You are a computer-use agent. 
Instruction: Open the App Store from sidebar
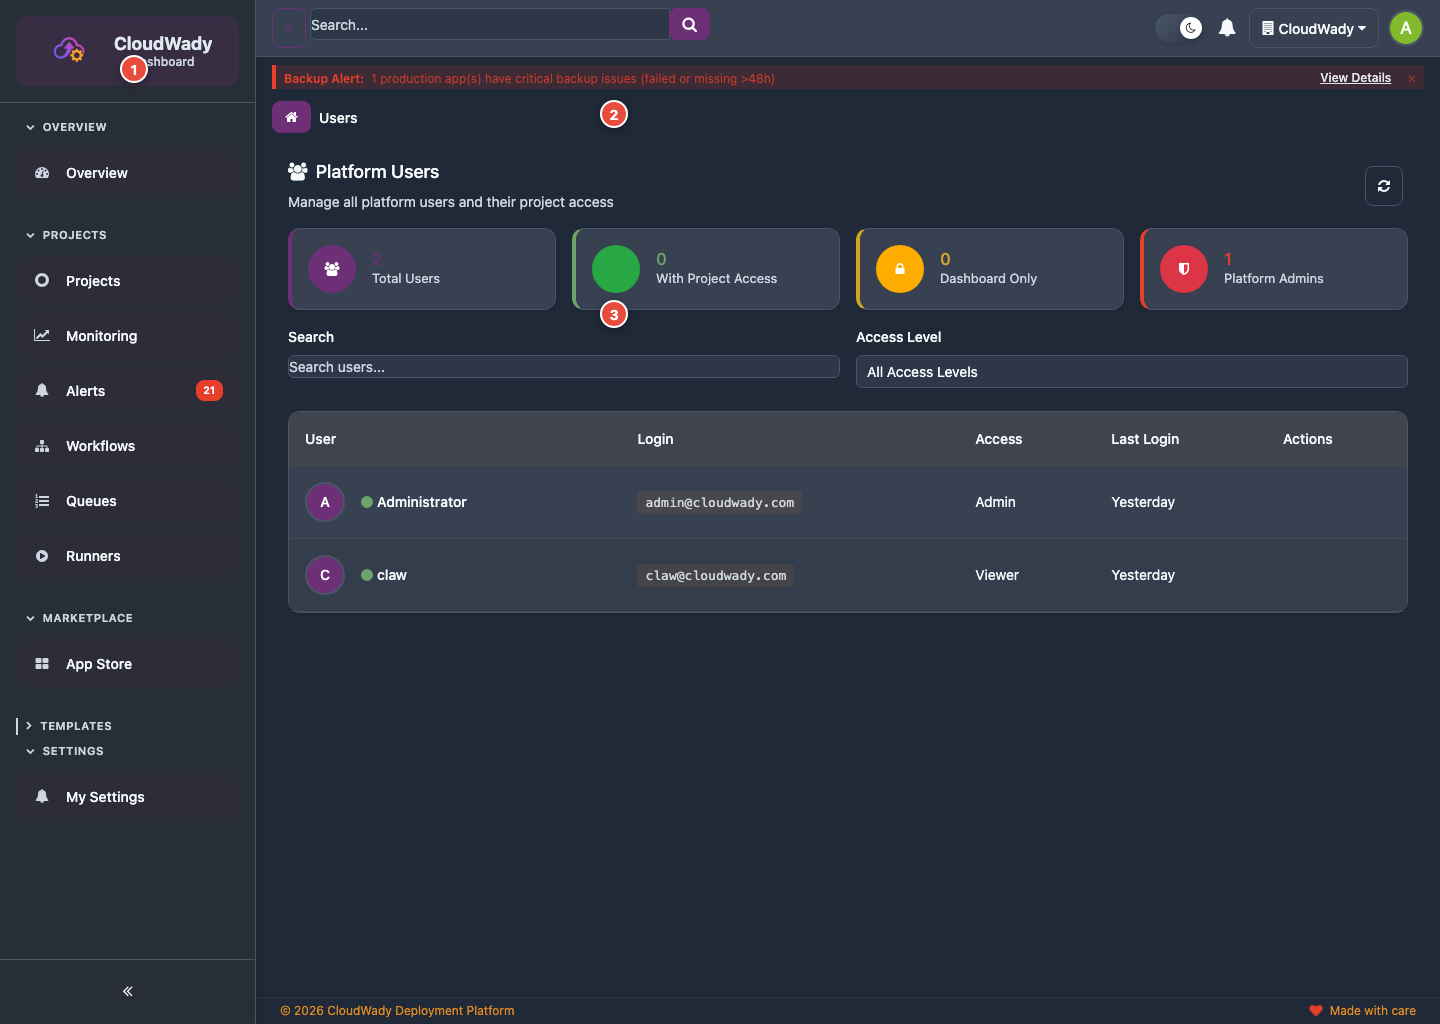coord(98,664)
